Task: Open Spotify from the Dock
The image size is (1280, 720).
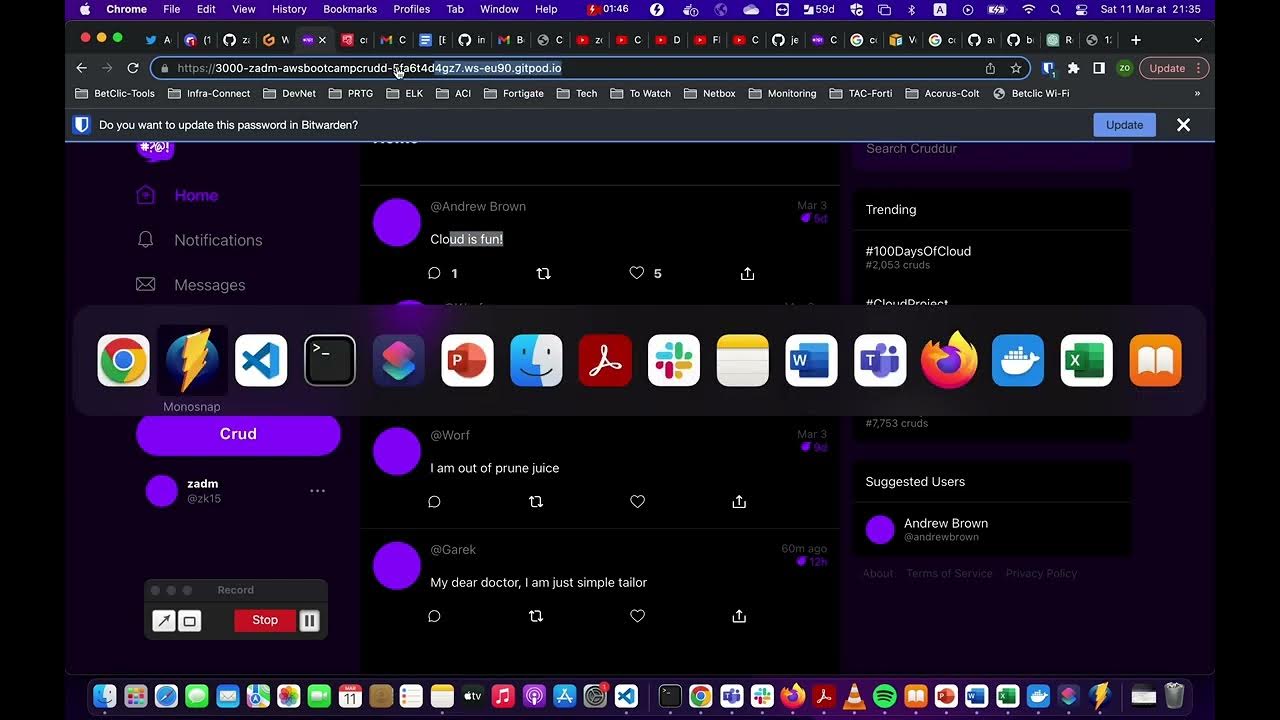Action: click(885, 696)
